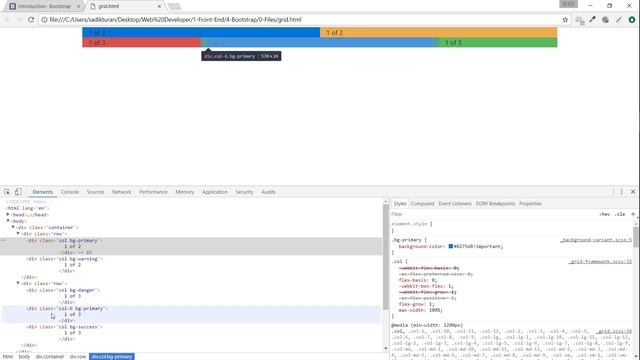Screen dimensions: 640x360
Task: Reload the page with the refresh icon
Action: point(31,20)
